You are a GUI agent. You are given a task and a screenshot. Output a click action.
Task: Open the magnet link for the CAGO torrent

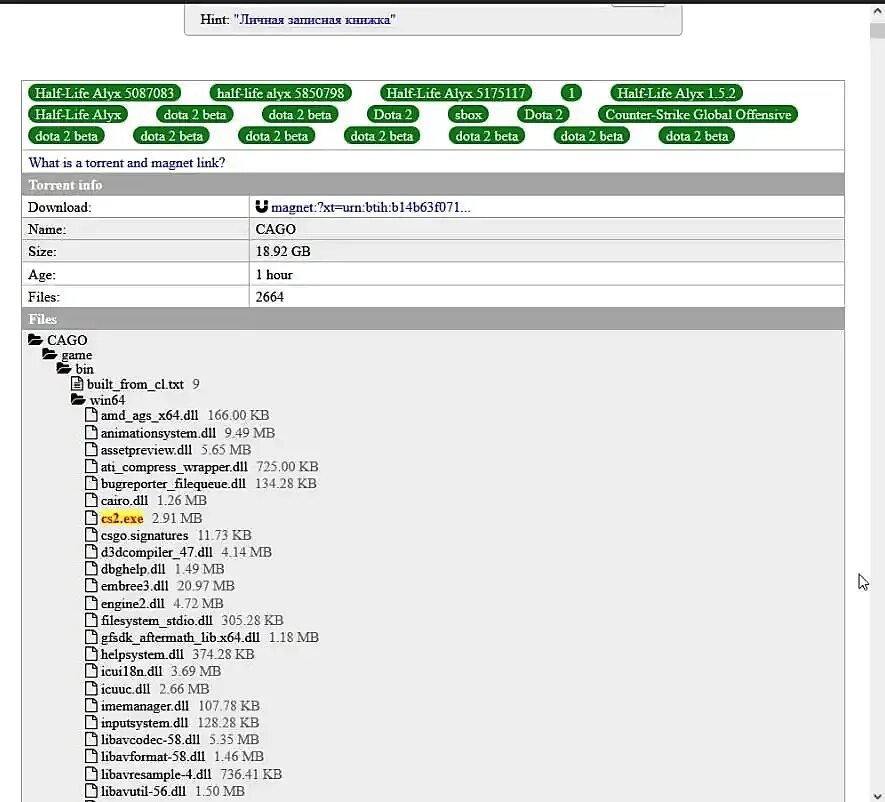coord(370,207)
